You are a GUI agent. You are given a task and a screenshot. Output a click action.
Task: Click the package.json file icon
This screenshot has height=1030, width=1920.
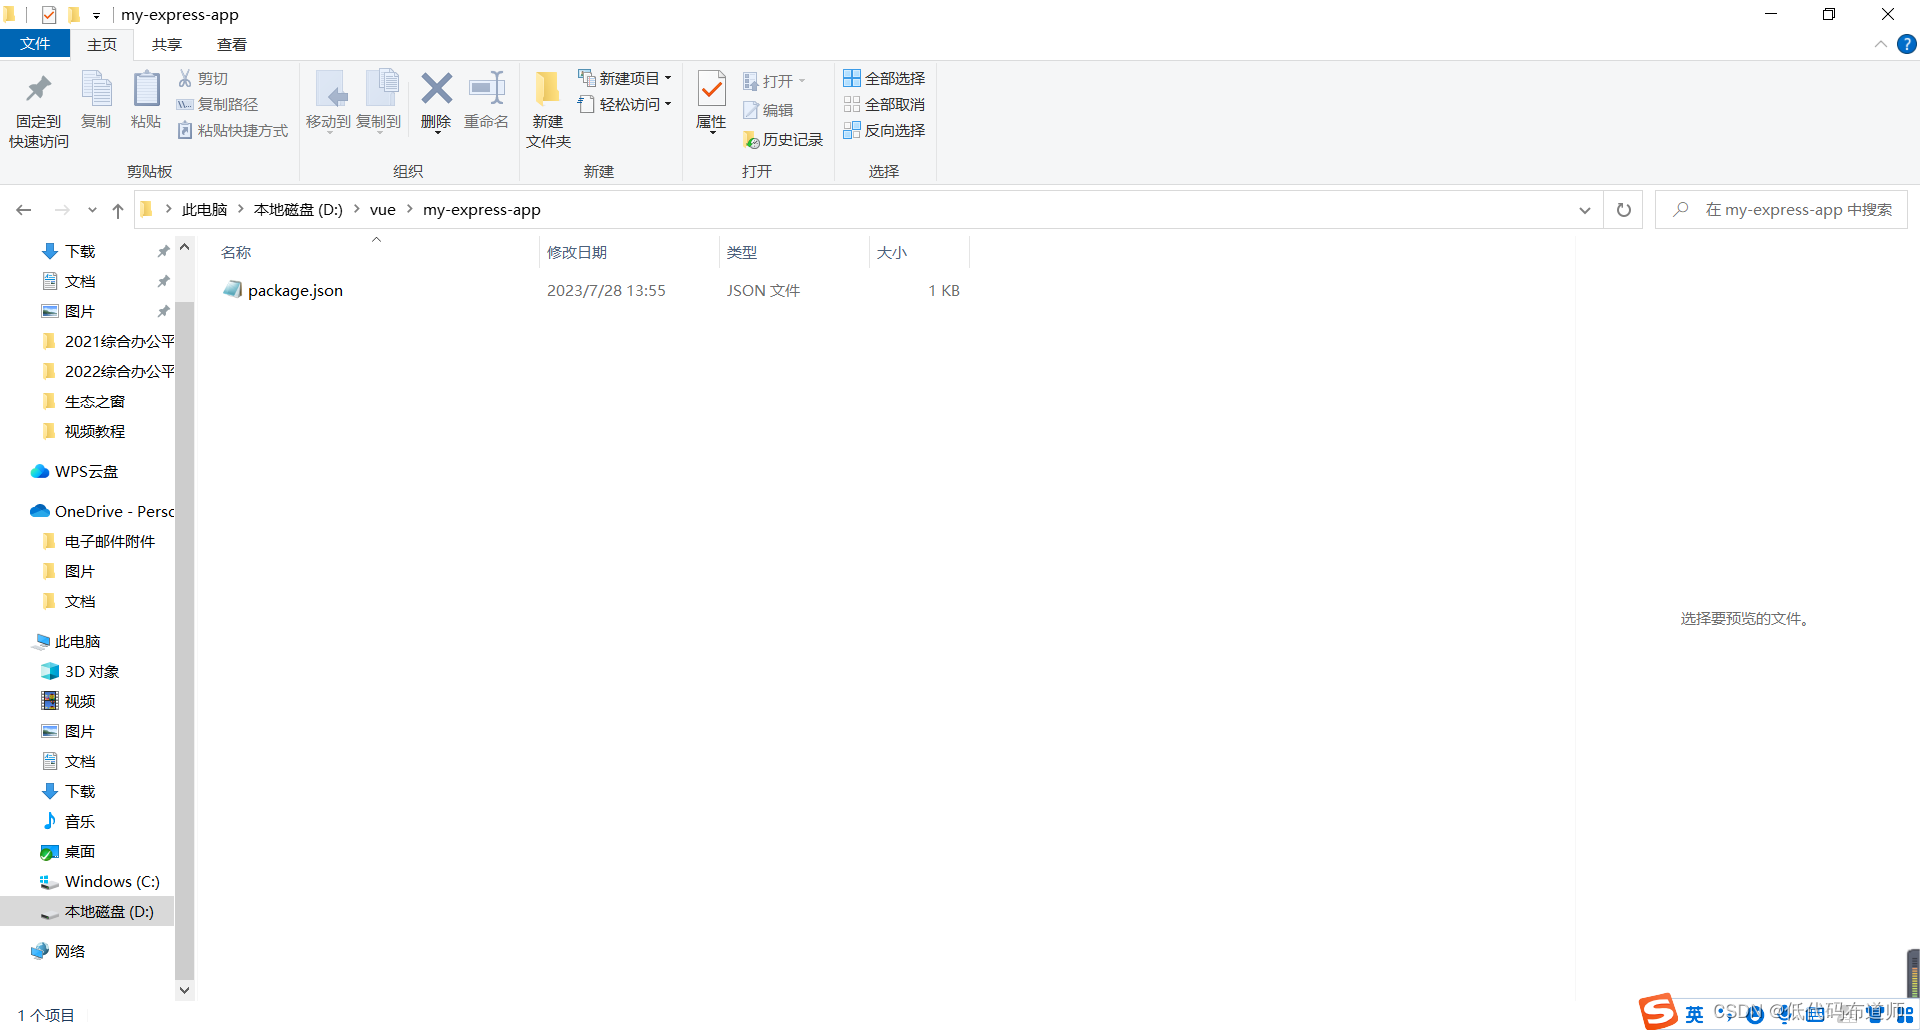pos(233,290)
